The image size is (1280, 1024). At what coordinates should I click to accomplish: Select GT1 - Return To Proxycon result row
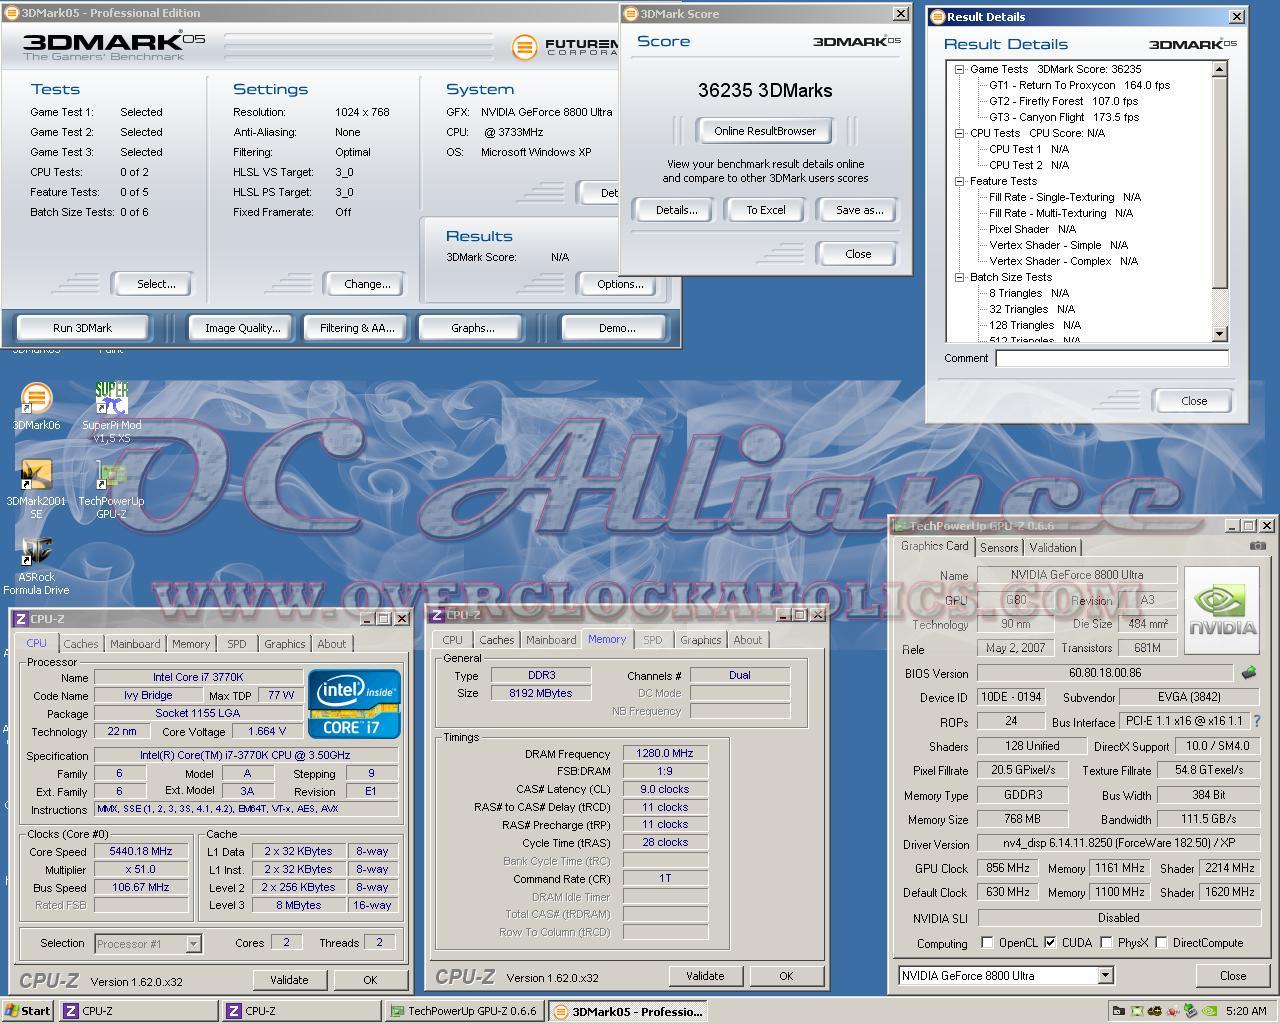pyautogui.click(x=1079, y=85)
